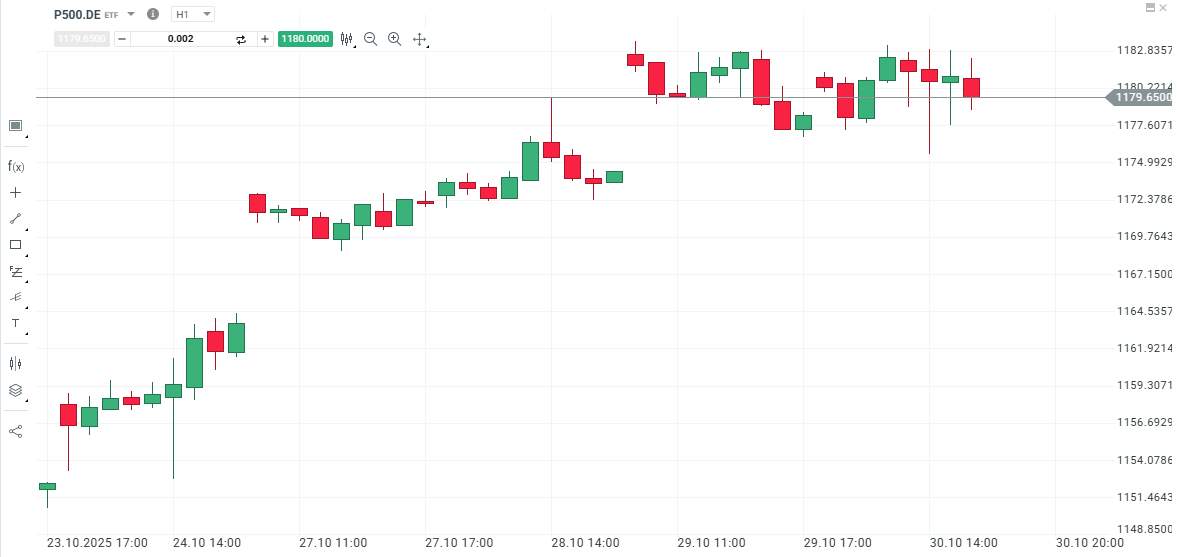This screenshot has height=557, width=1177.
Task: Open the f(x) indicators tool
Action: pyautogui.click(x=16, y=166)
